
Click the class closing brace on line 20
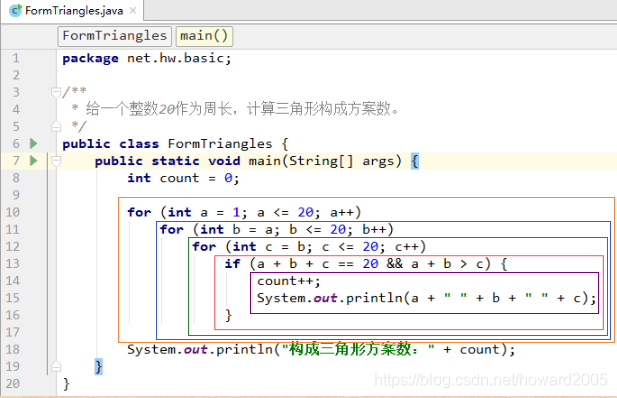pyautogui.click(x=66, y=384)
